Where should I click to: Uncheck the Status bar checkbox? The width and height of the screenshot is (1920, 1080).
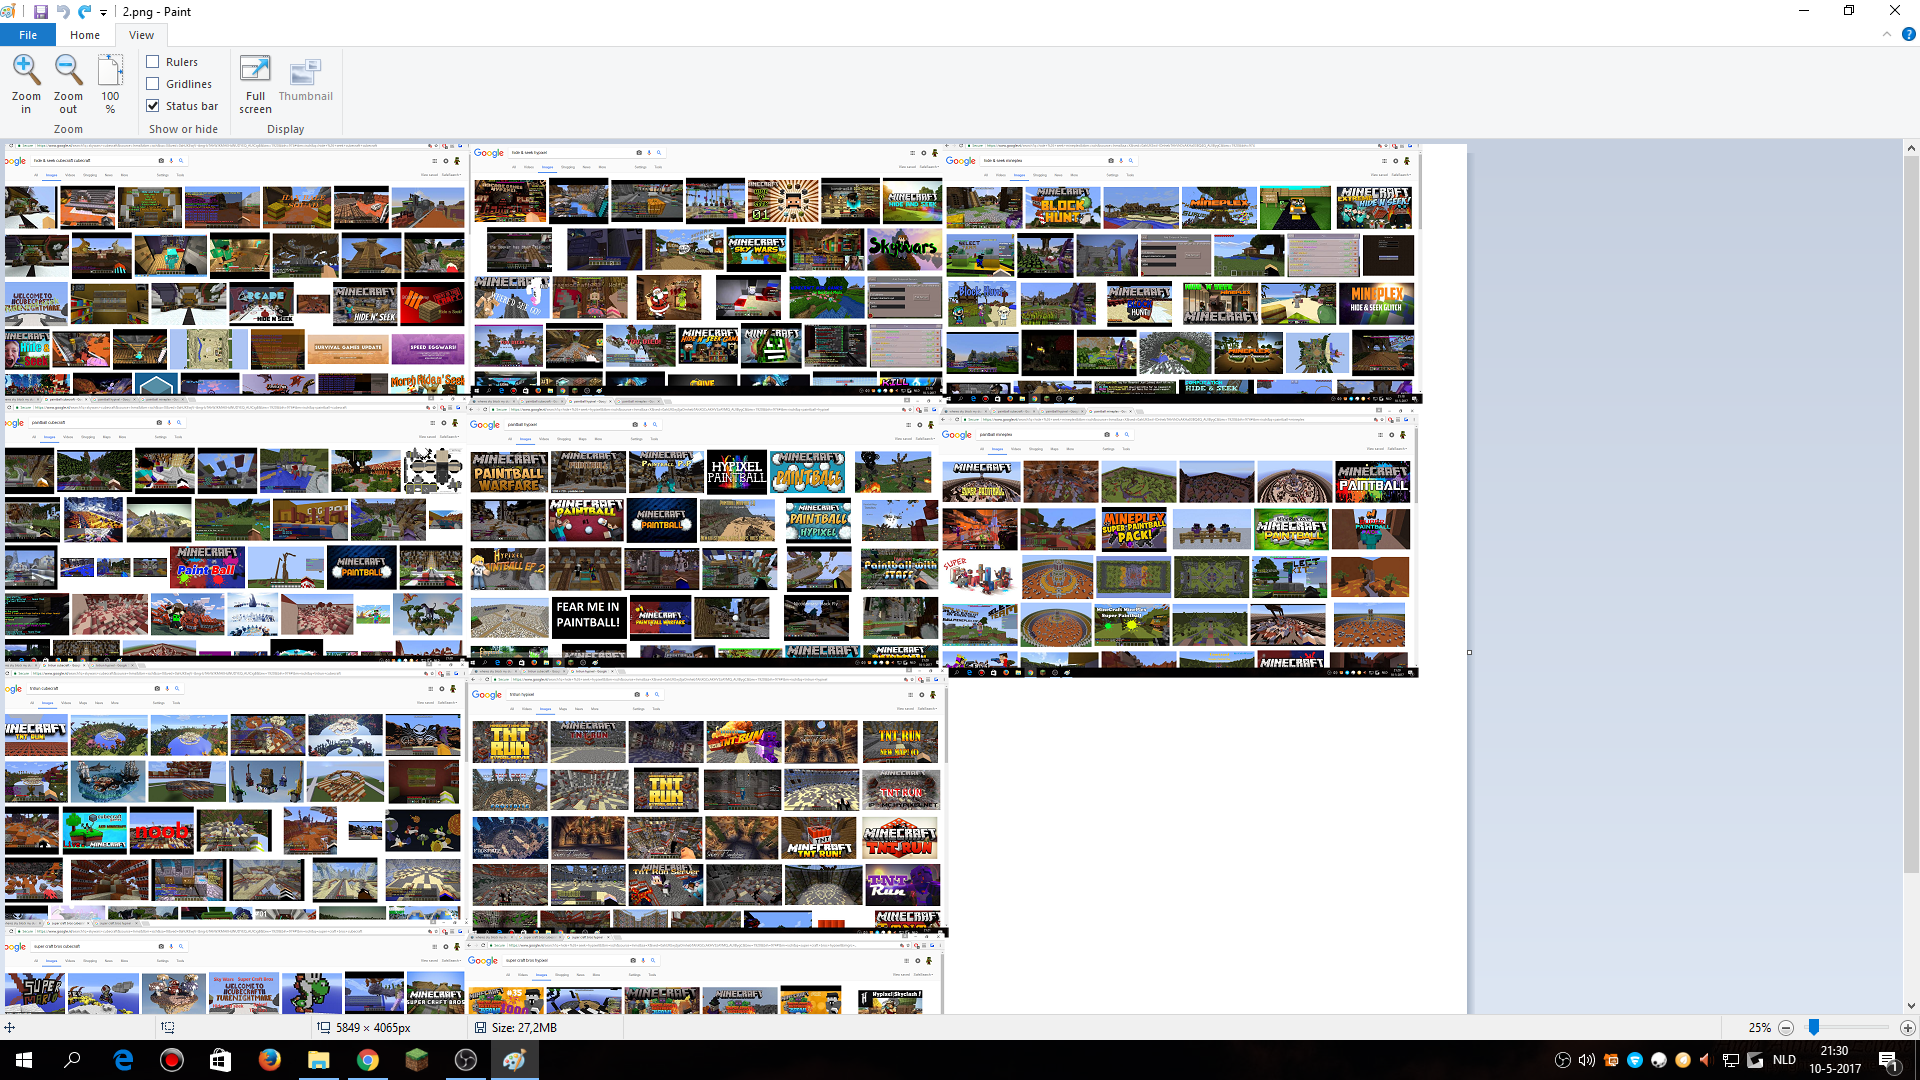(x=153, y=106)
